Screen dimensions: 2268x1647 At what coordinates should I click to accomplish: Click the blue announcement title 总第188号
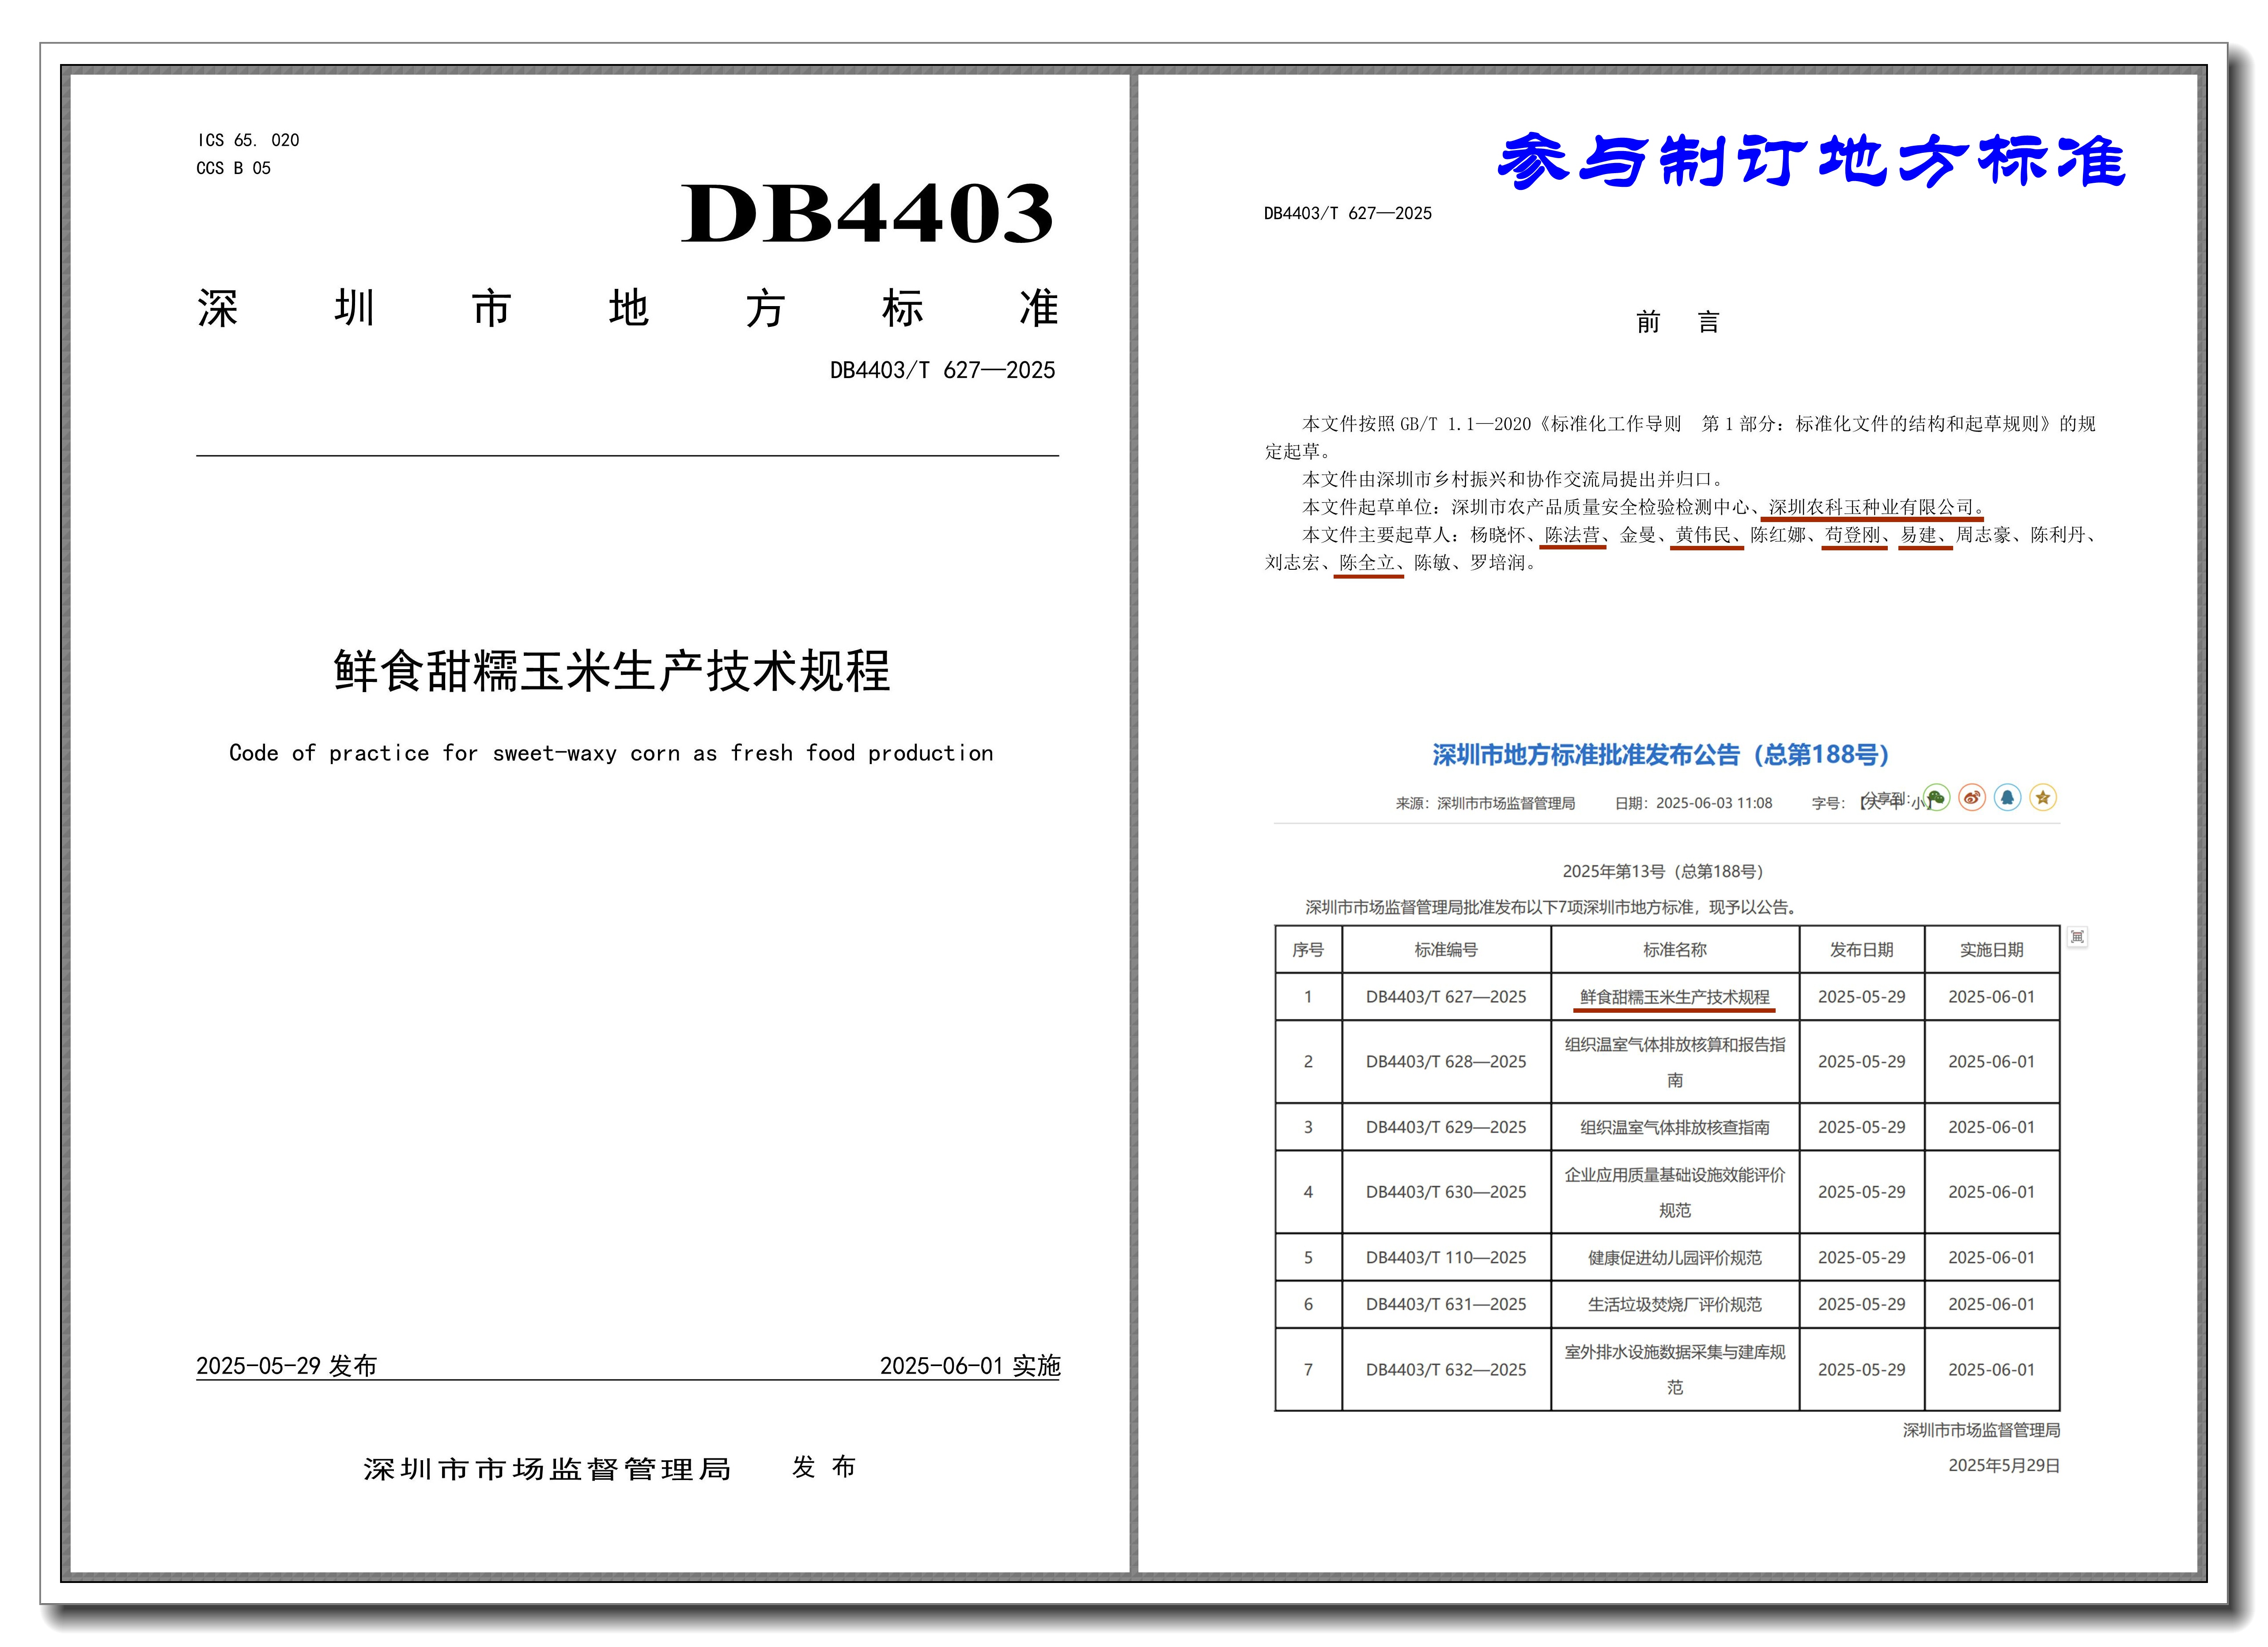1660,755
